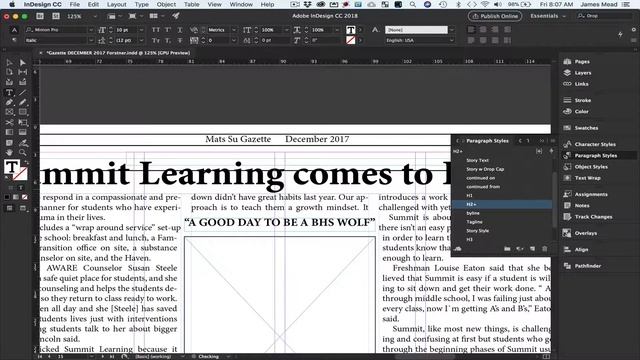
Task: Open the Layout menu
Action: 116,4
